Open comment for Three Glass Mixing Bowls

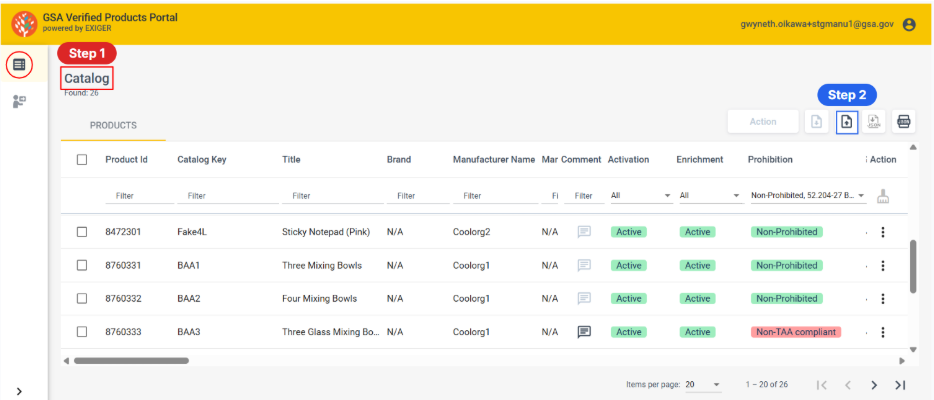[584, 332]
